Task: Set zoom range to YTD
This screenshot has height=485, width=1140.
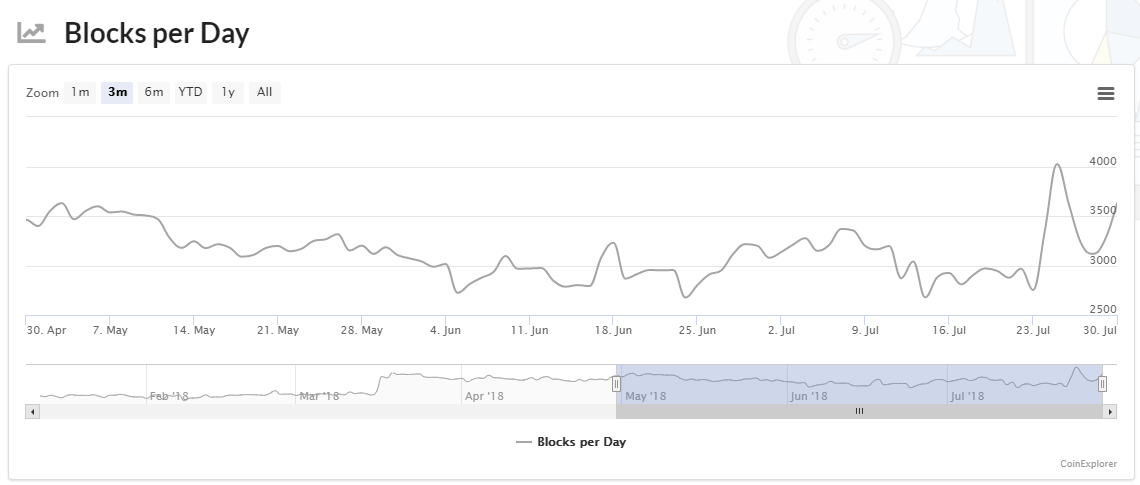Action: [x=190, y=93]
